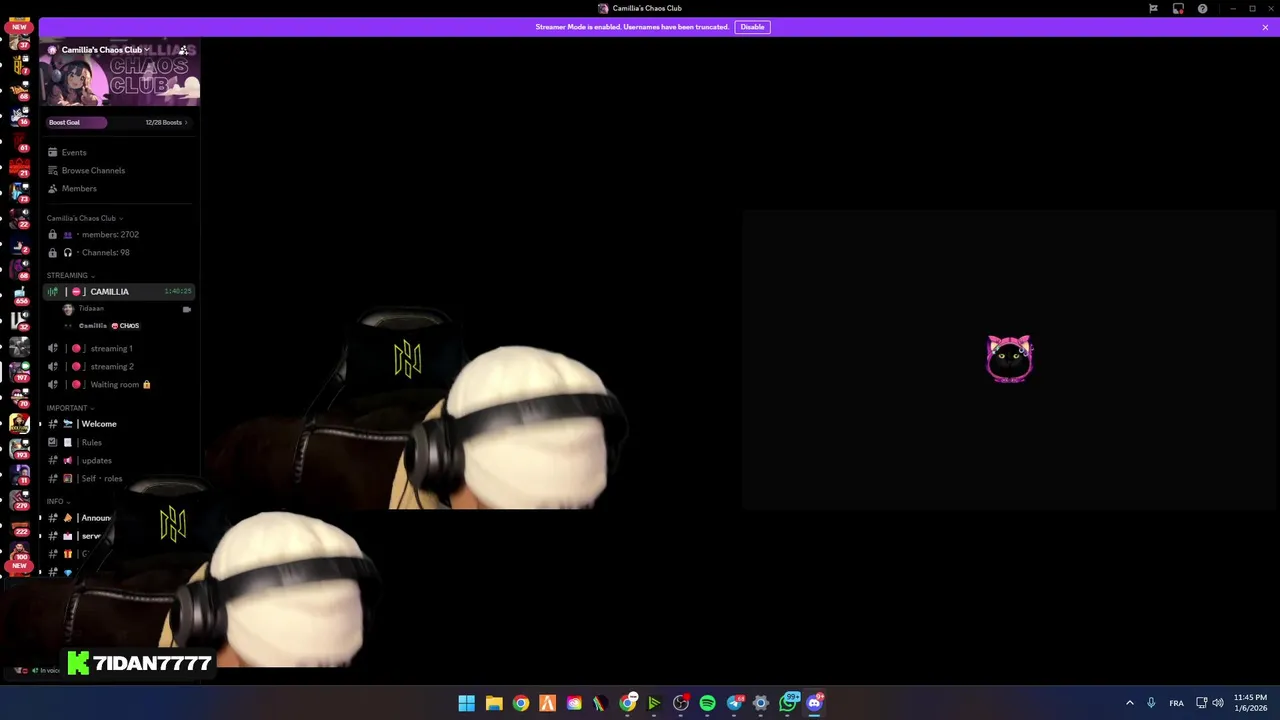Click the 7idaaan user in voice channel
This screenshot has width=1280, height=720.
tap(91, 309)
